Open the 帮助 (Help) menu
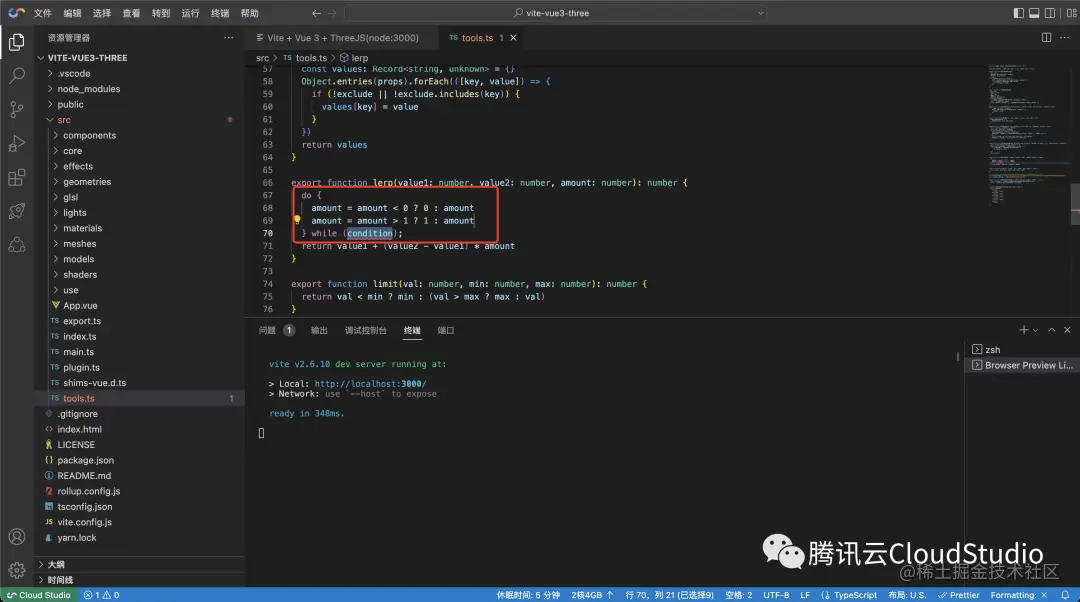Screen dimensions: 1080x602 click(x=250, y=13)
